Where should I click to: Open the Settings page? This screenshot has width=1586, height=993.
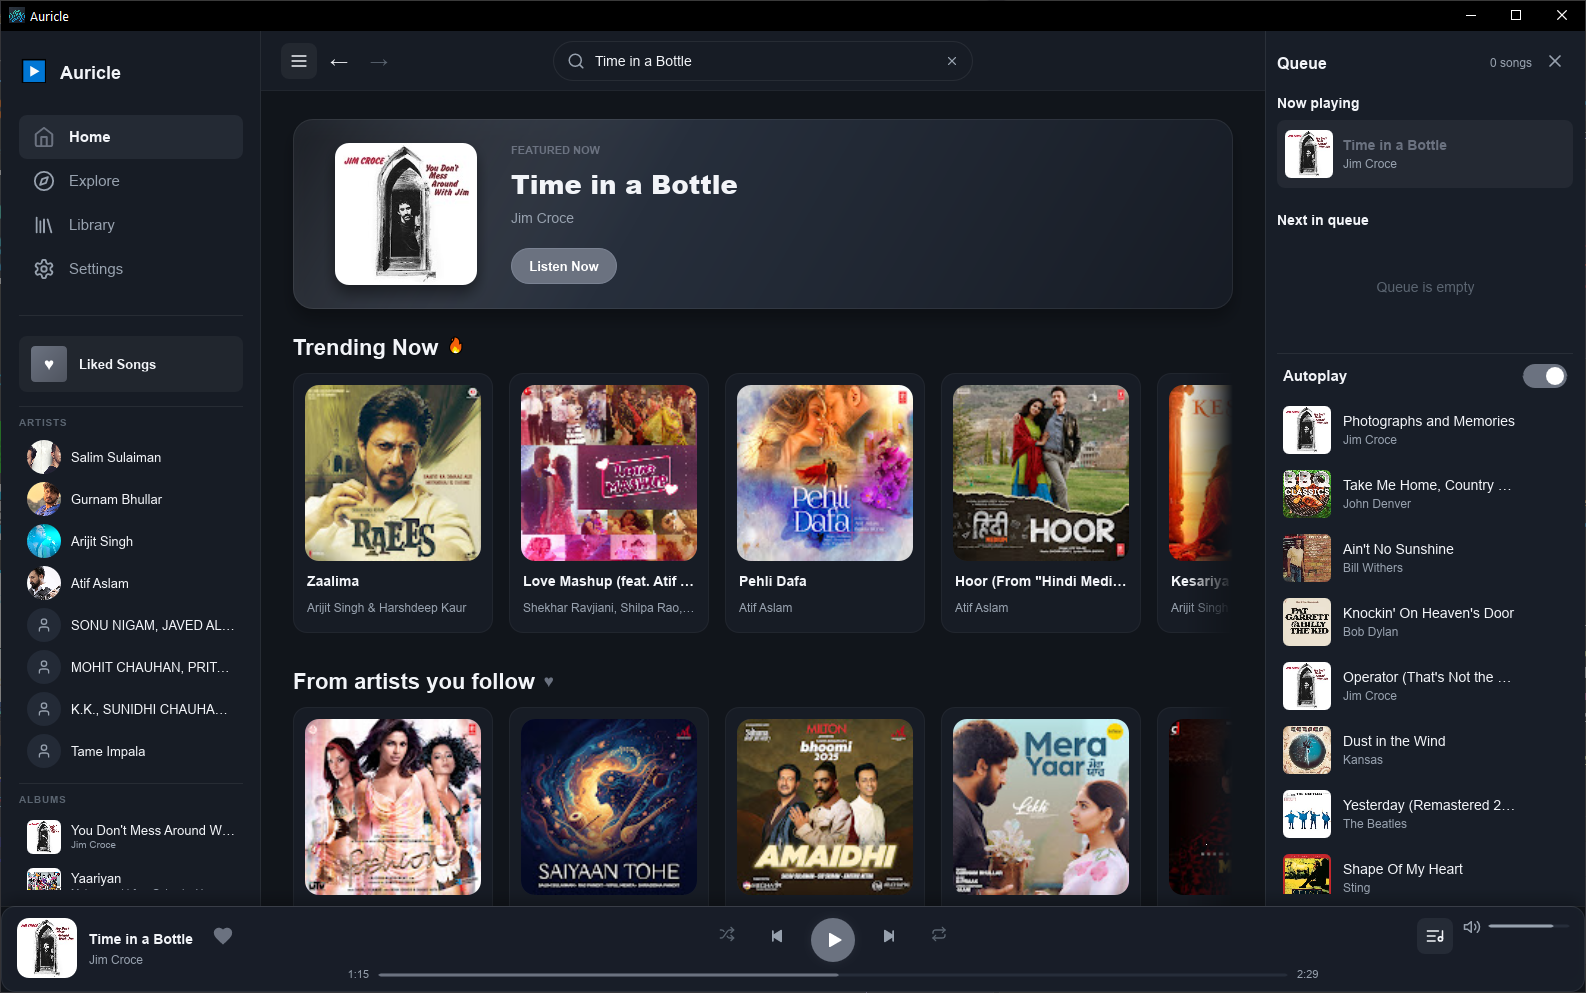coord(131,269)
